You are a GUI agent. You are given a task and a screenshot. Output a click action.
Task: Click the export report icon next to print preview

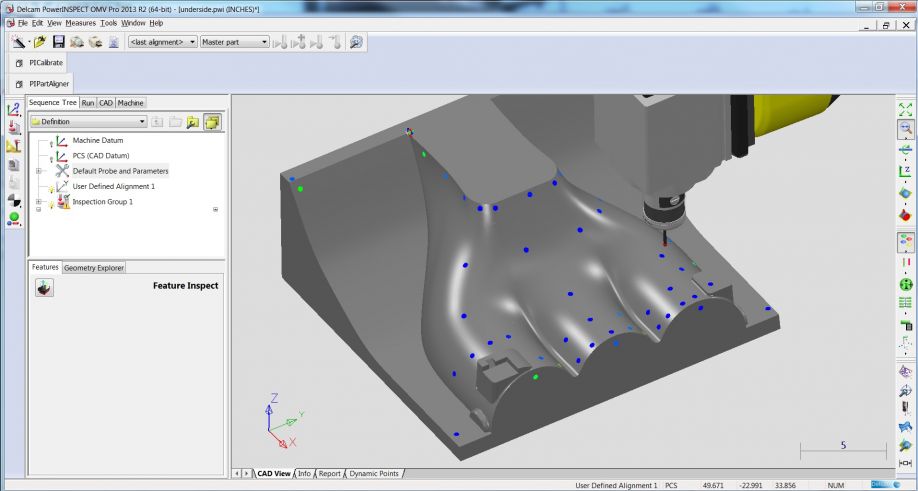point(95,42)
